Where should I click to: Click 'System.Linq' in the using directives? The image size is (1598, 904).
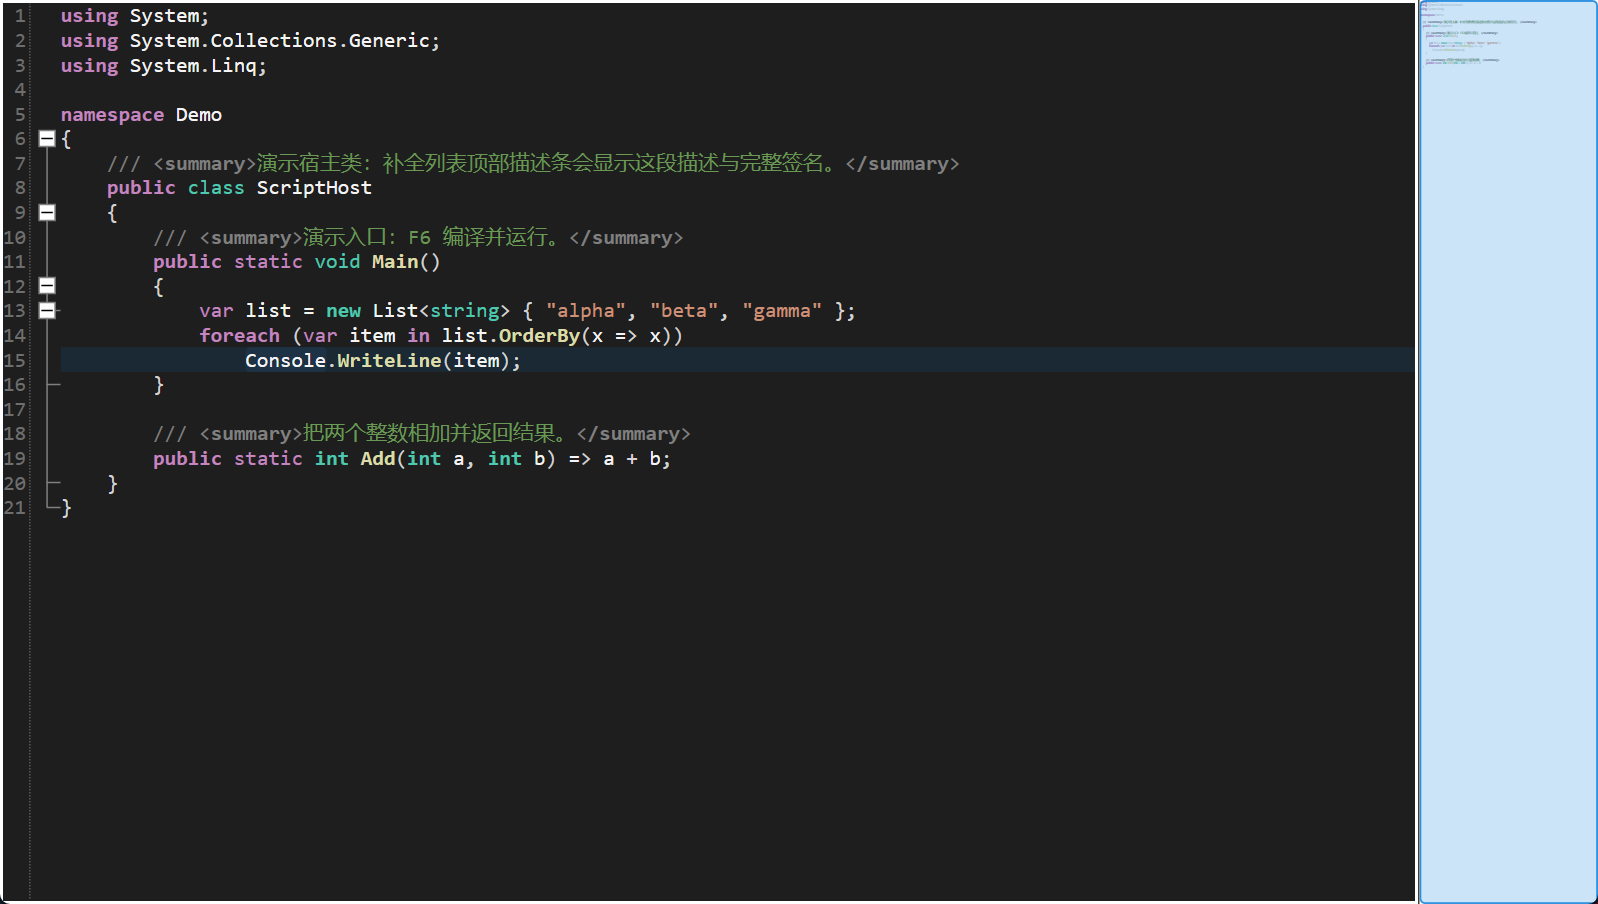[193, 66]
